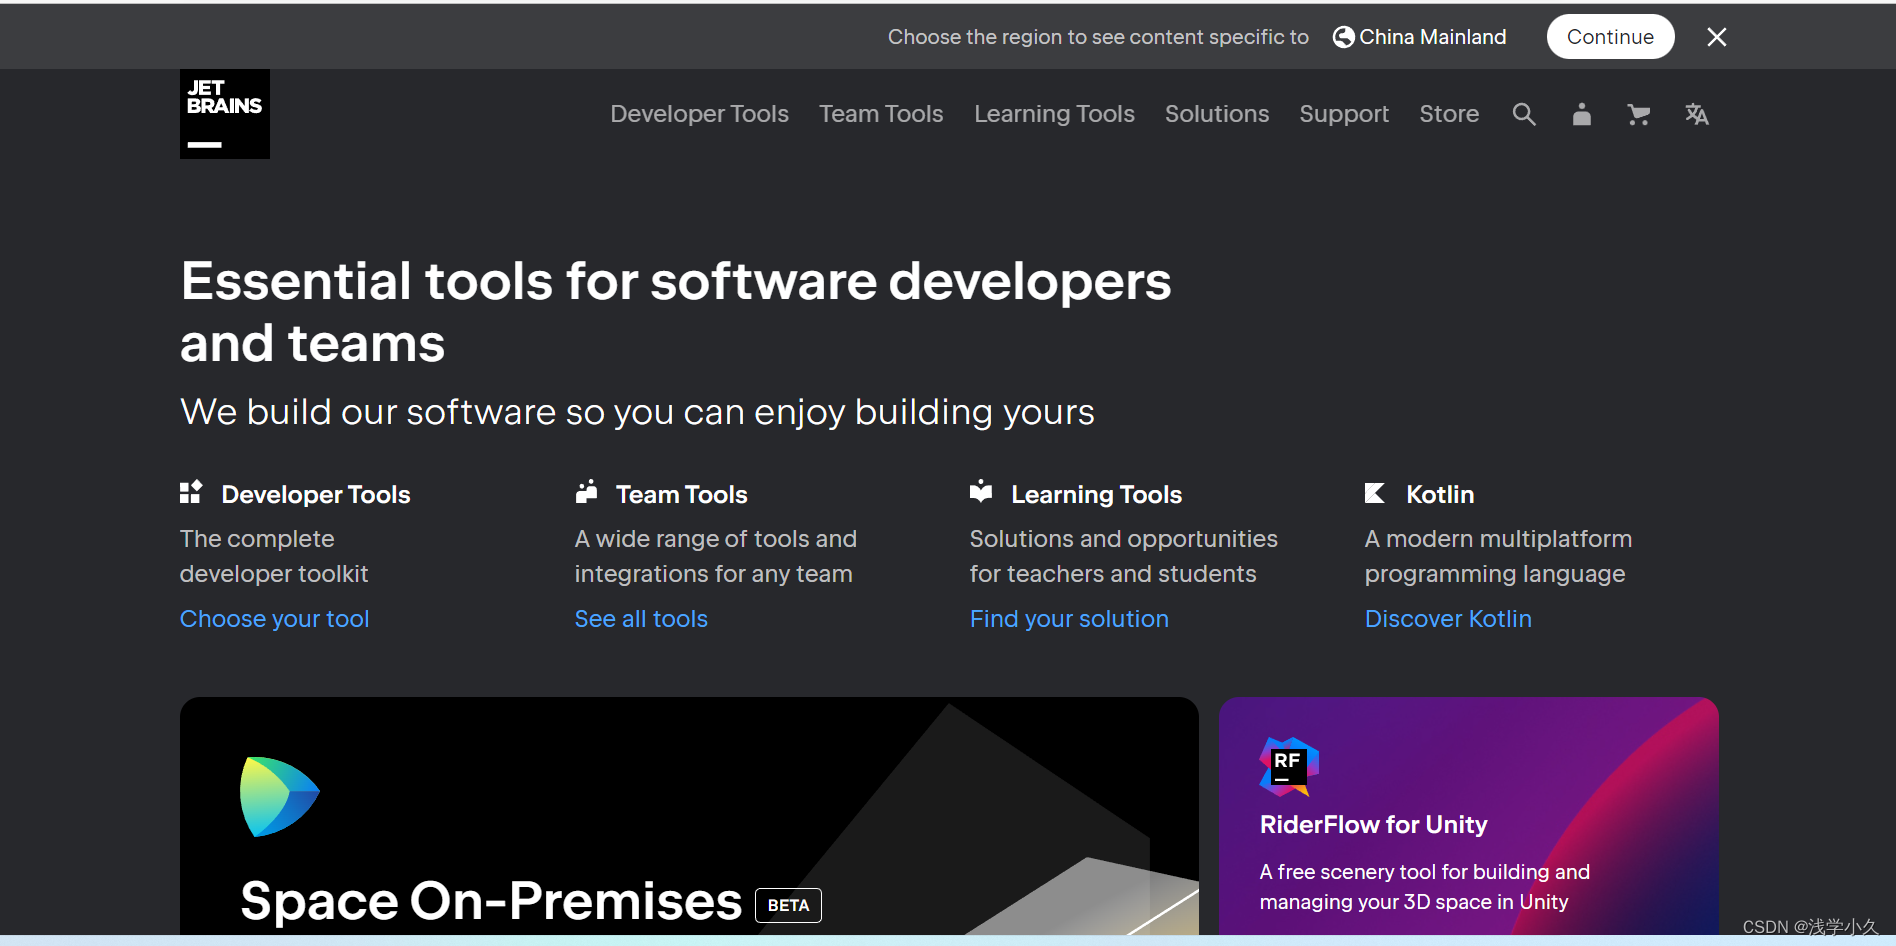Screen dimensions: 1896x946
Task: Open the account profile icon
Action: [x=1581, y=114]
